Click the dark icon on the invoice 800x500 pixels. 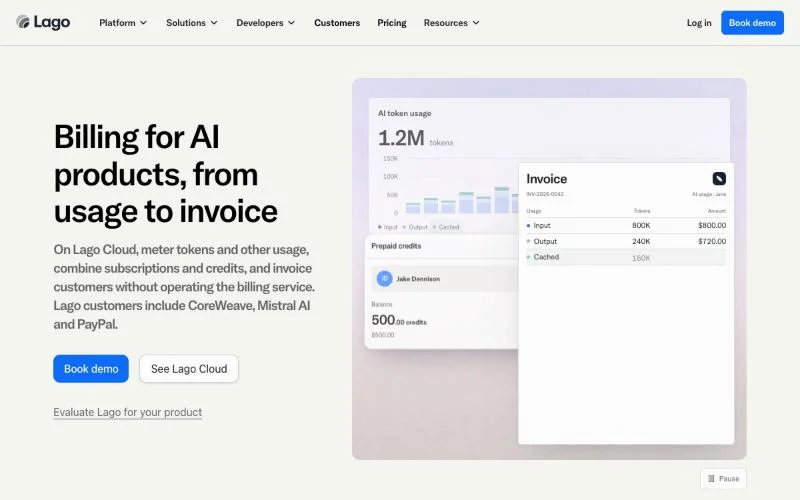coord(719,179)
